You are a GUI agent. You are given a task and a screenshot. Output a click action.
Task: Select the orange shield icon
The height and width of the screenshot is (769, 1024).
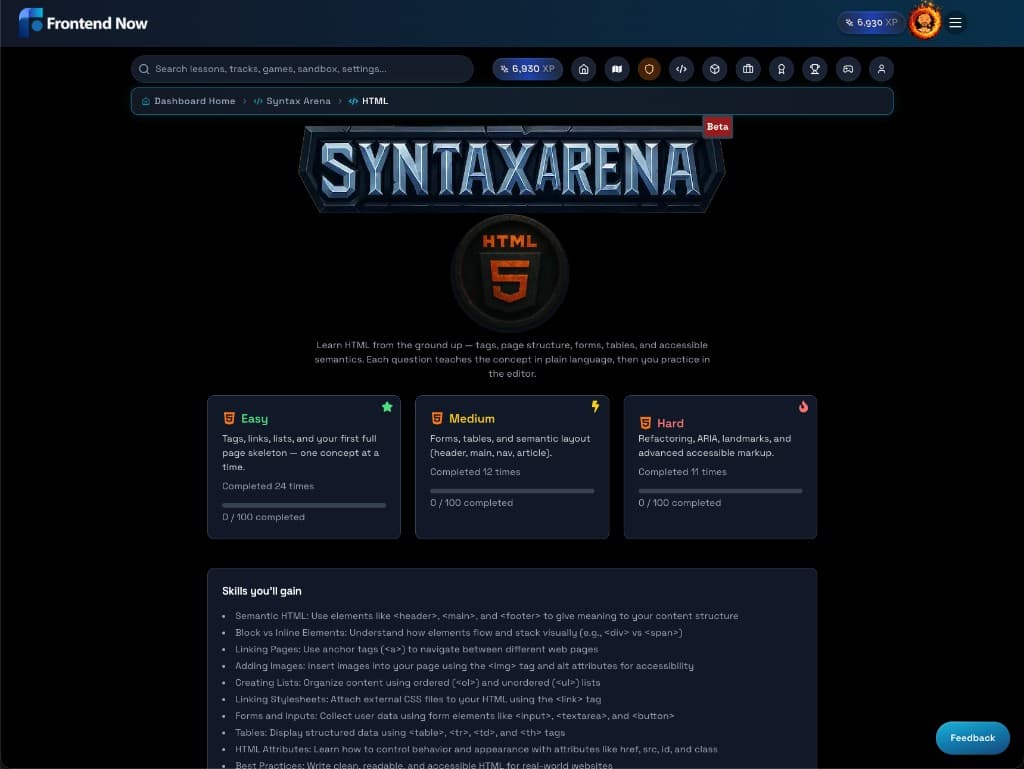point(649,69)
